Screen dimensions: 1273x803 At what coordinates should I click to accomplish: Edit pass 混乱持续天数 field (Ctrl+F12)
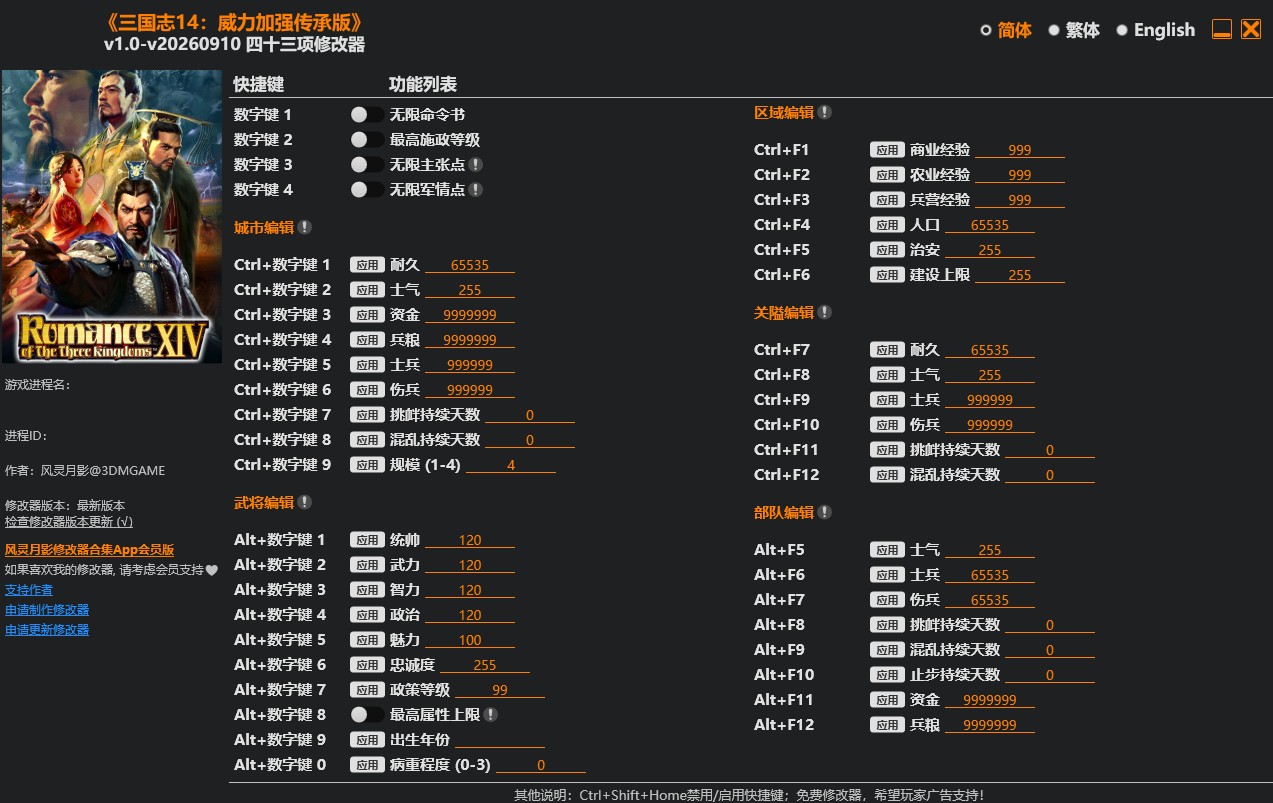(x=1050, y=475)
